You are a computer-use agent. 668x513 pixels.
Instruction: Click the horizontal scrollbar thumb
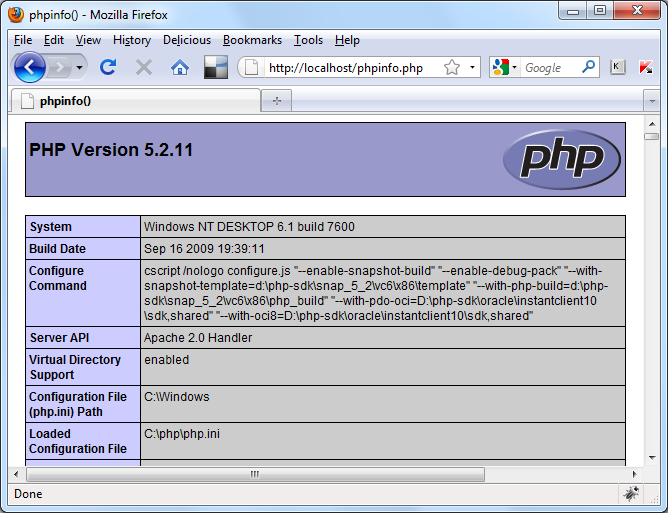click(255, 474)
